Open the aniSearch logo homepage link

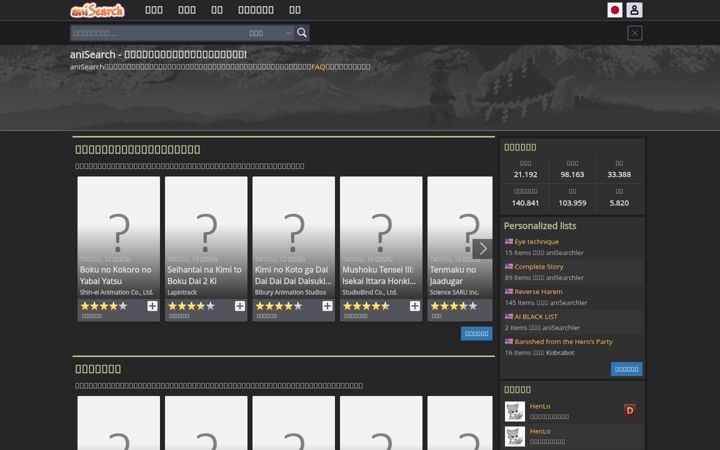[97, 10]
